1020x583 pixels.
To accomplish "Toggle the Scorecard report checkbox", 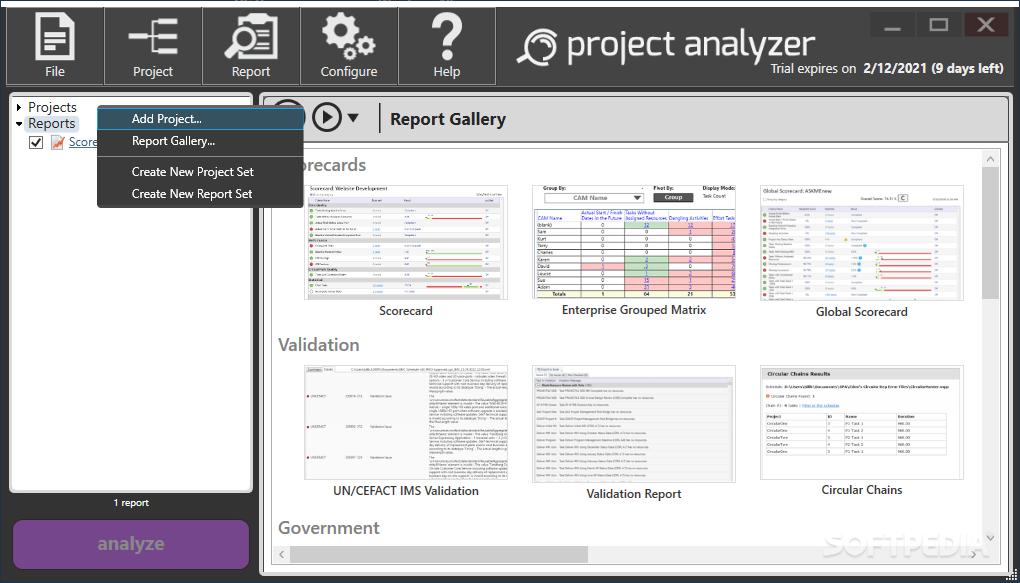I will [36, 142].
